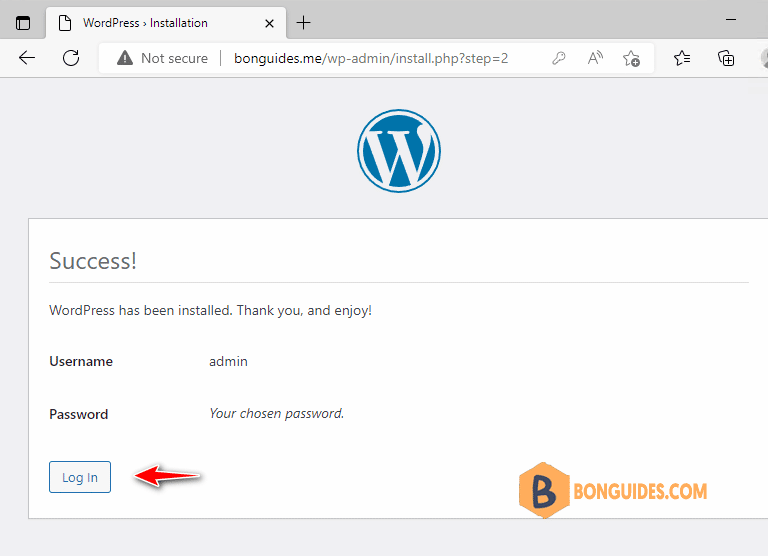Click the Not secure label
768x556 pixels.
[x=174, y=58]
